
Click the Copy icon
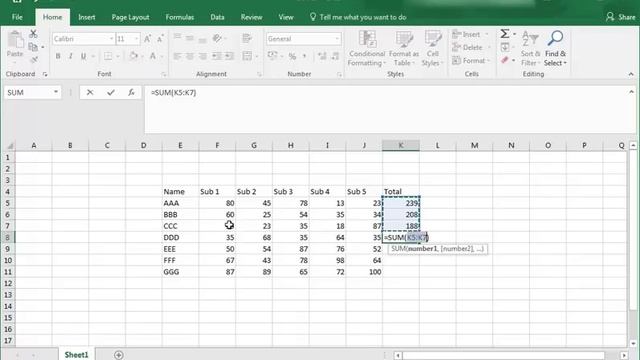pyautogui.click(x=33, y=47)
